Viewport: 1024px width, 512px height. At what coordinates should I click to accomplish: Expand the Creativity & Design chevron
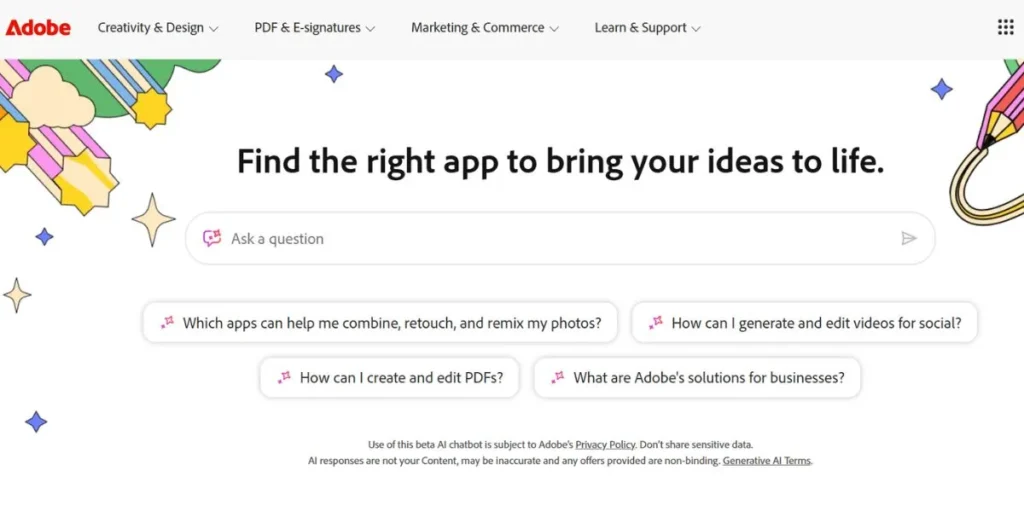point(213,29)
